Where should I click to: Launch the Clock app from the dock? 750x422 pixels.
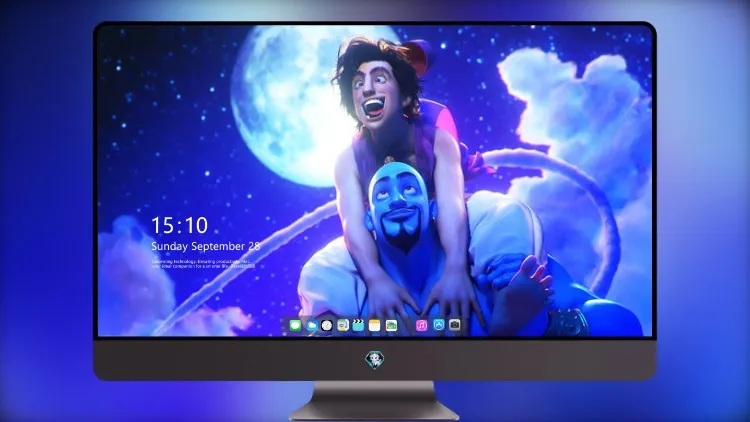coord(327,325)
